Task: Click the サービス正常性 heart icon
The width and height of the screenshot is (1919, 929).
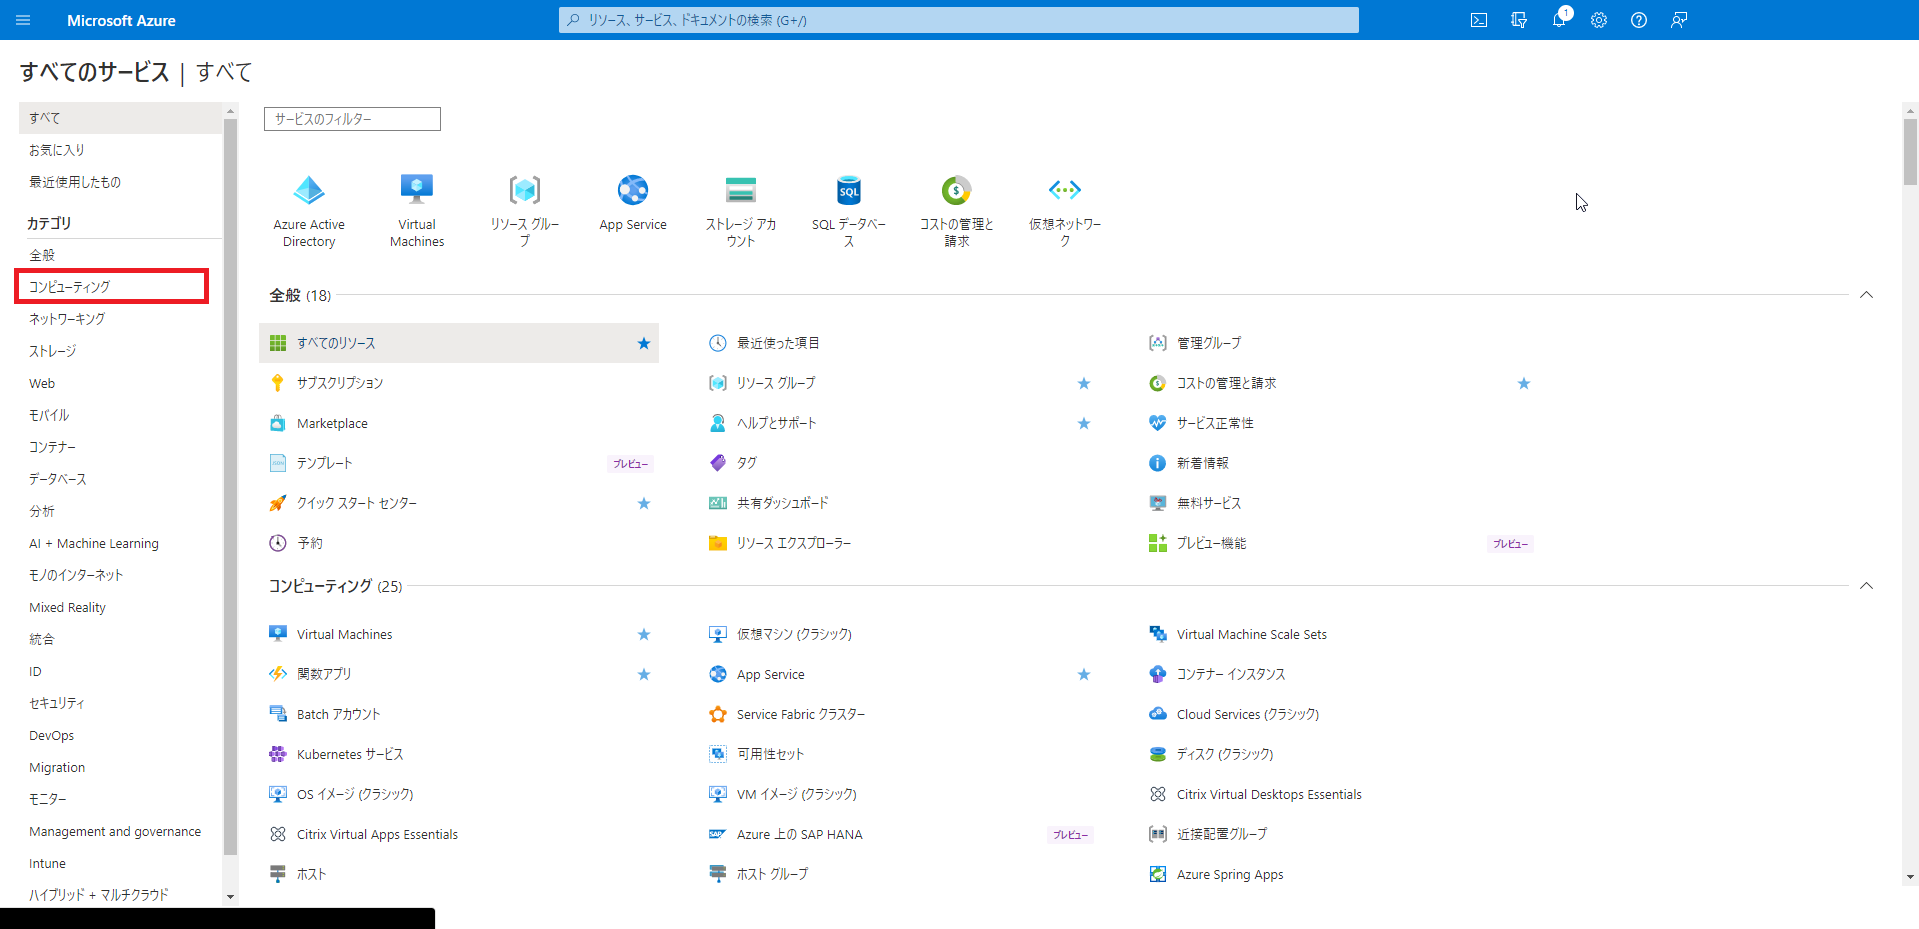Action: [1158, 423]
